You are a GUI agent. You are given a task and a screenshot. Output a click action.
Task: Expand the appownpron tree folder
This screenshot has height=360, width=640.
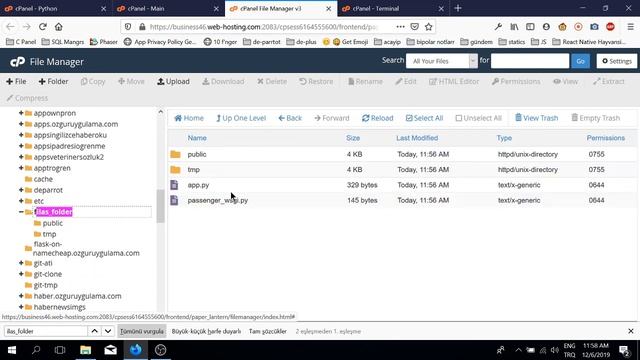click(21, 113)
